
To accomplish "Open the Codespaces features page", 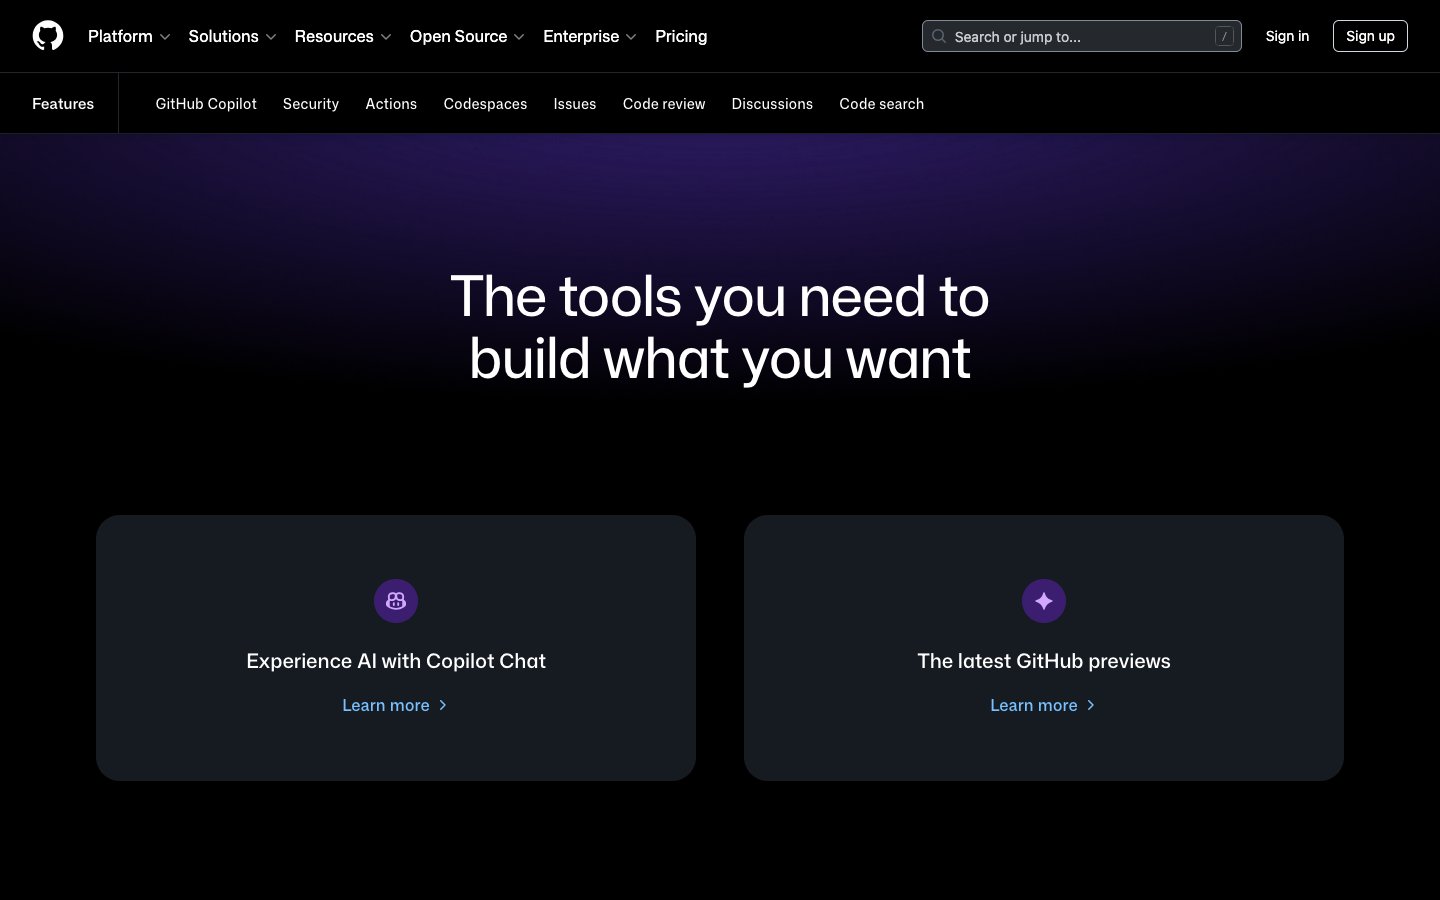I will (485, 103).
